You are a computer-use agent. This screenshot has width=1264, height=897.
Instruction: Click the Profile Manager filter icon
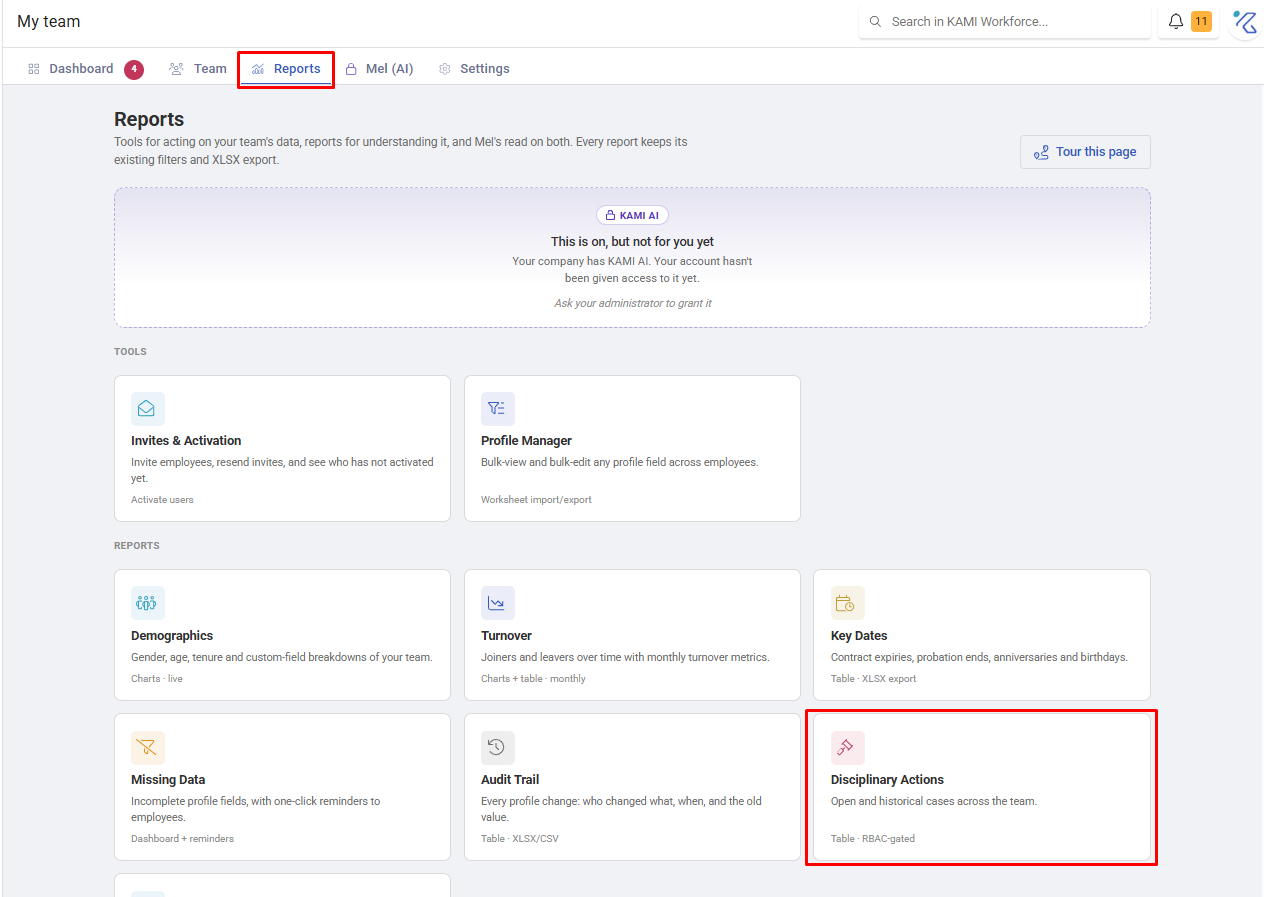[x=498, y=409]
